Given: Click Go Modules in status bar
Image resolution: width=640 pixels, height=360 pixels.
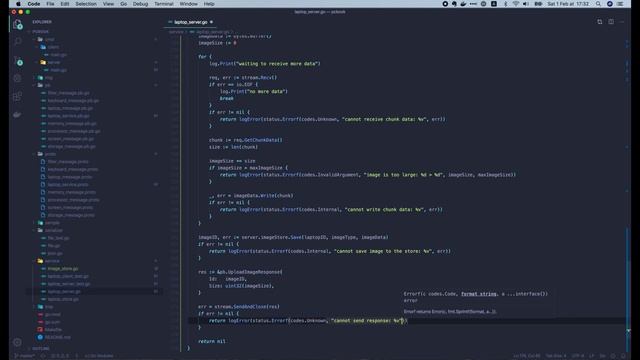Looking at the screenshot, I should (x=99, y=356).
